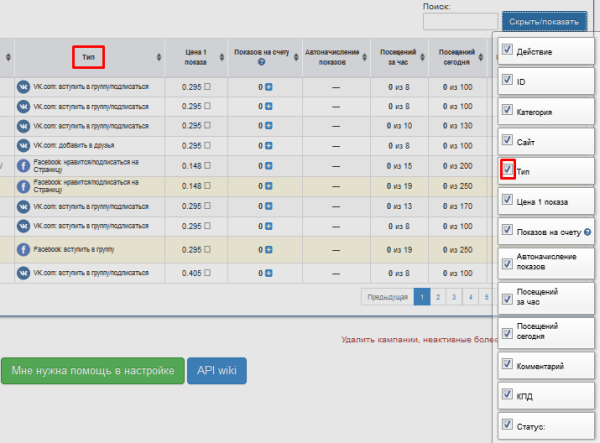Click help icon under "Показов на счету" column header
The image size is (600, 443).
[x=261, y=62]
